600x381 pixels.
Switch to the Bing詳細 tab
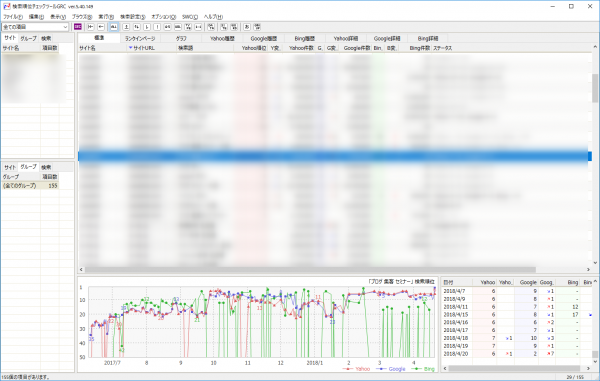pos(428,38)
